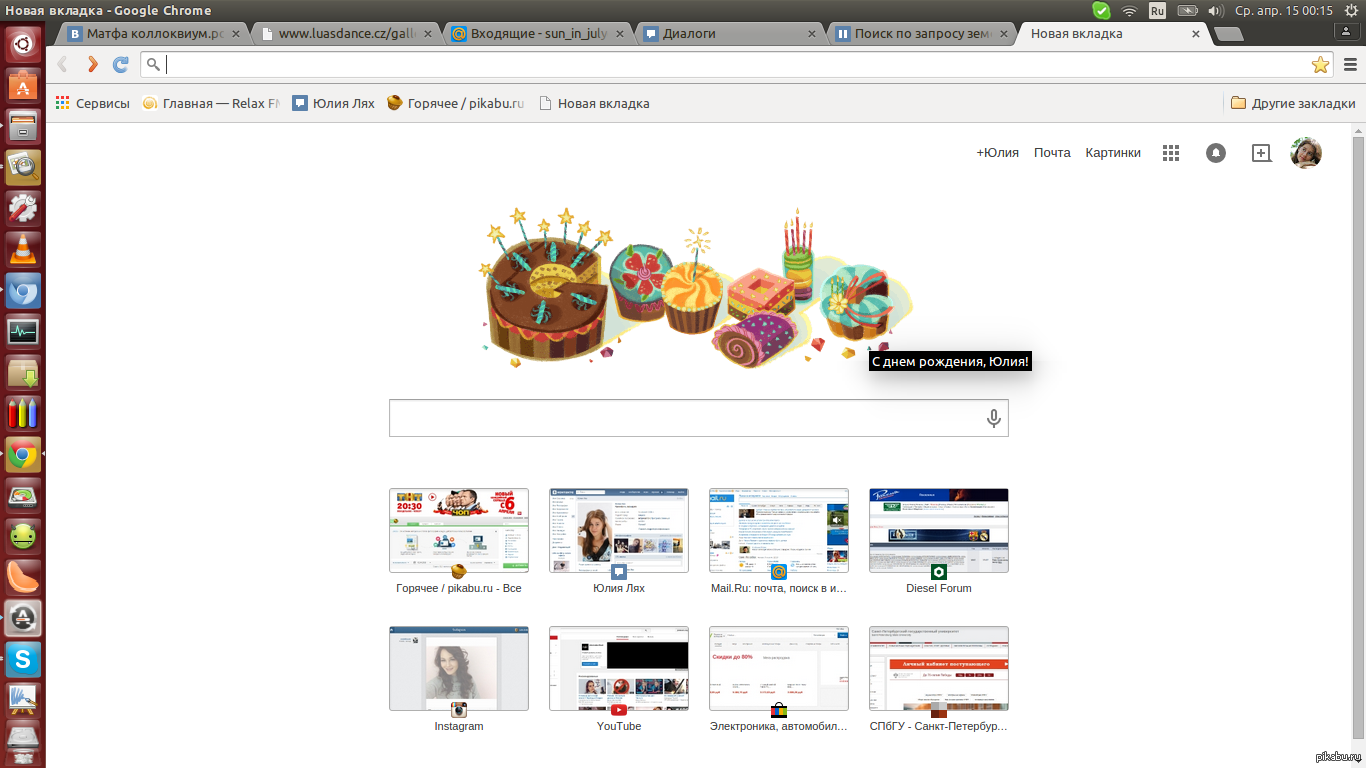Open Files manager from launcher

click(23, 126)
